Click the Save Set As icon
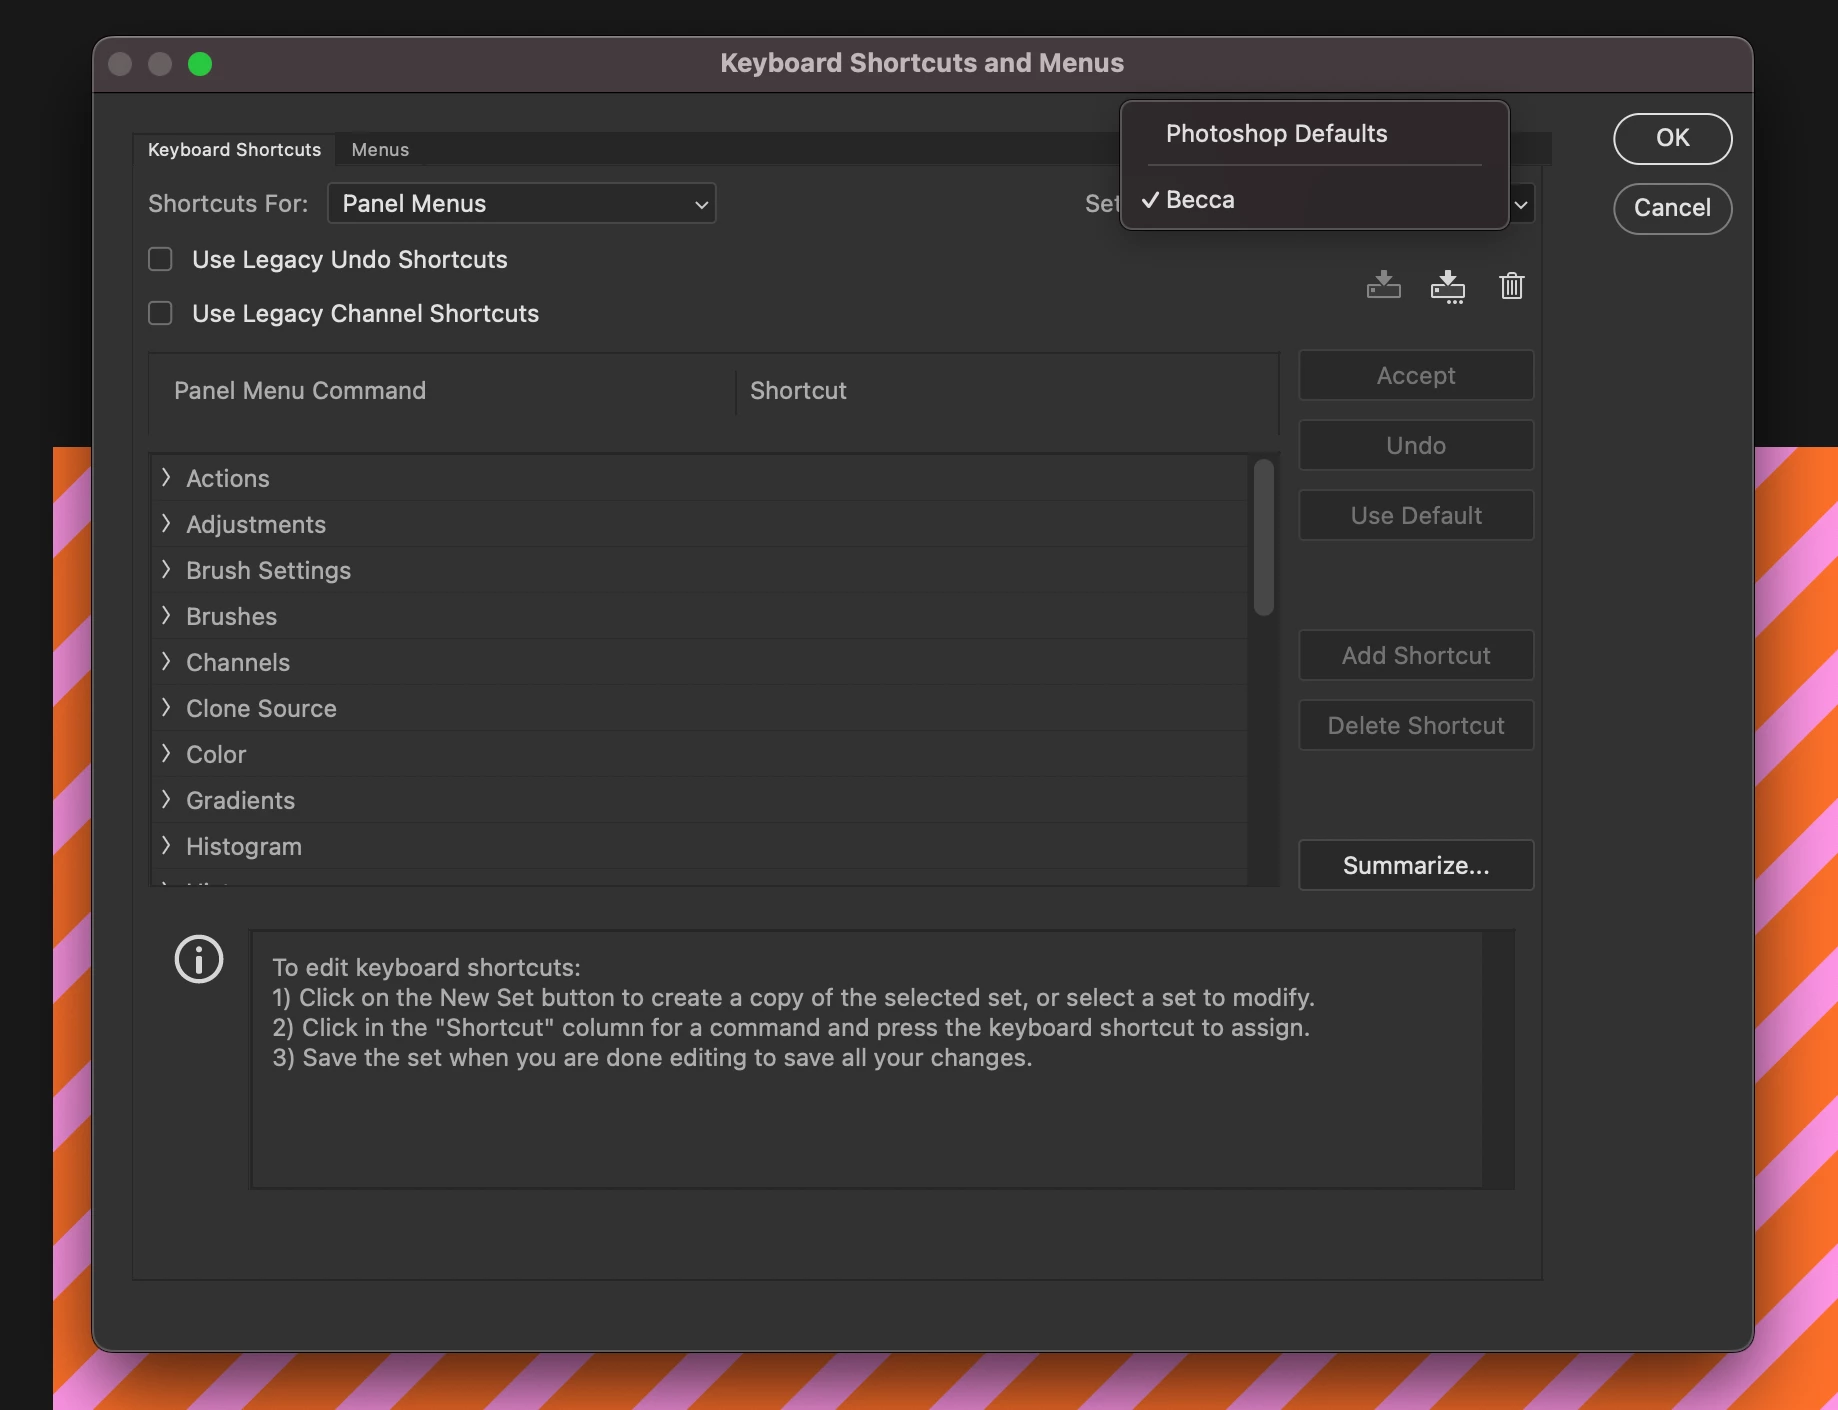The height and width of the screenshot is (1410, 1838). (1448, 286)
